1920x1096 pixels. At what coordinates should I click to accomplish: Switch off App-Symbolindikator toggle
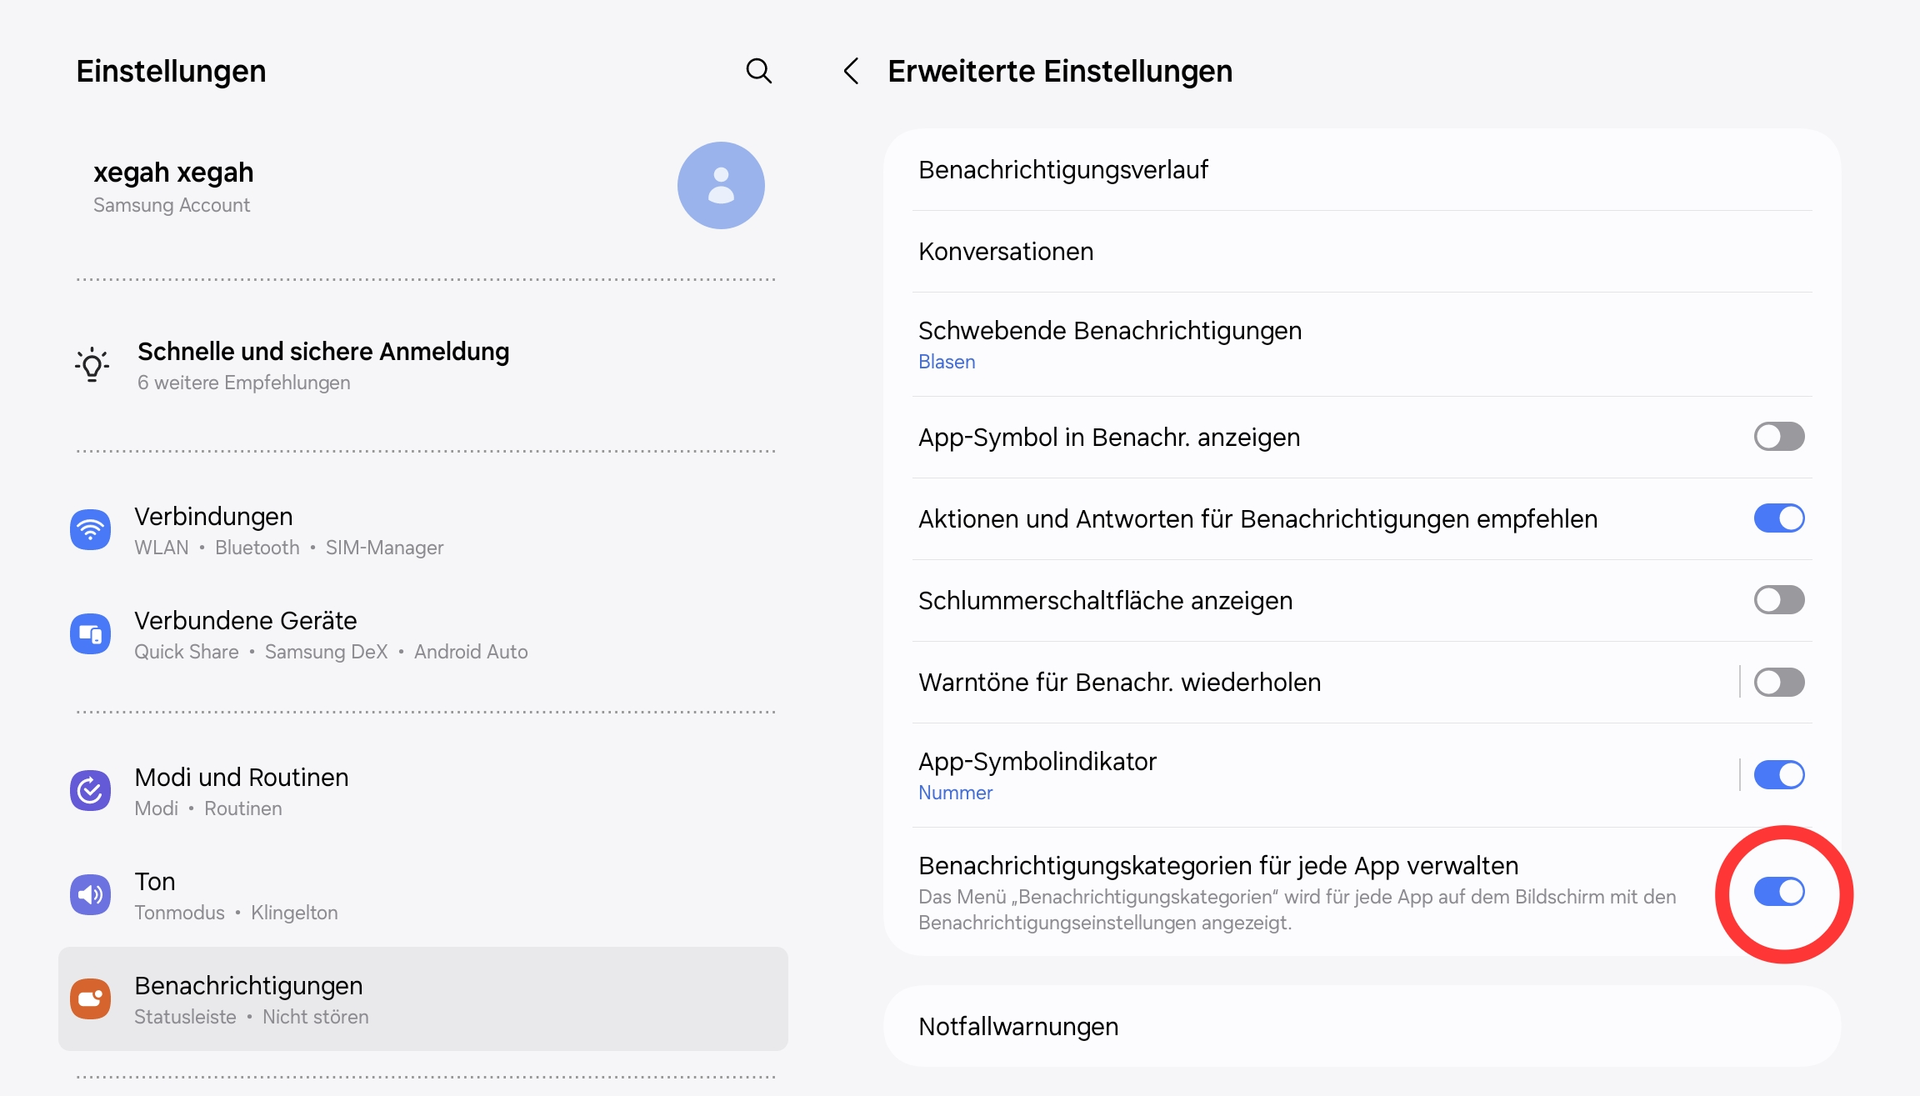pos(1778,775)
